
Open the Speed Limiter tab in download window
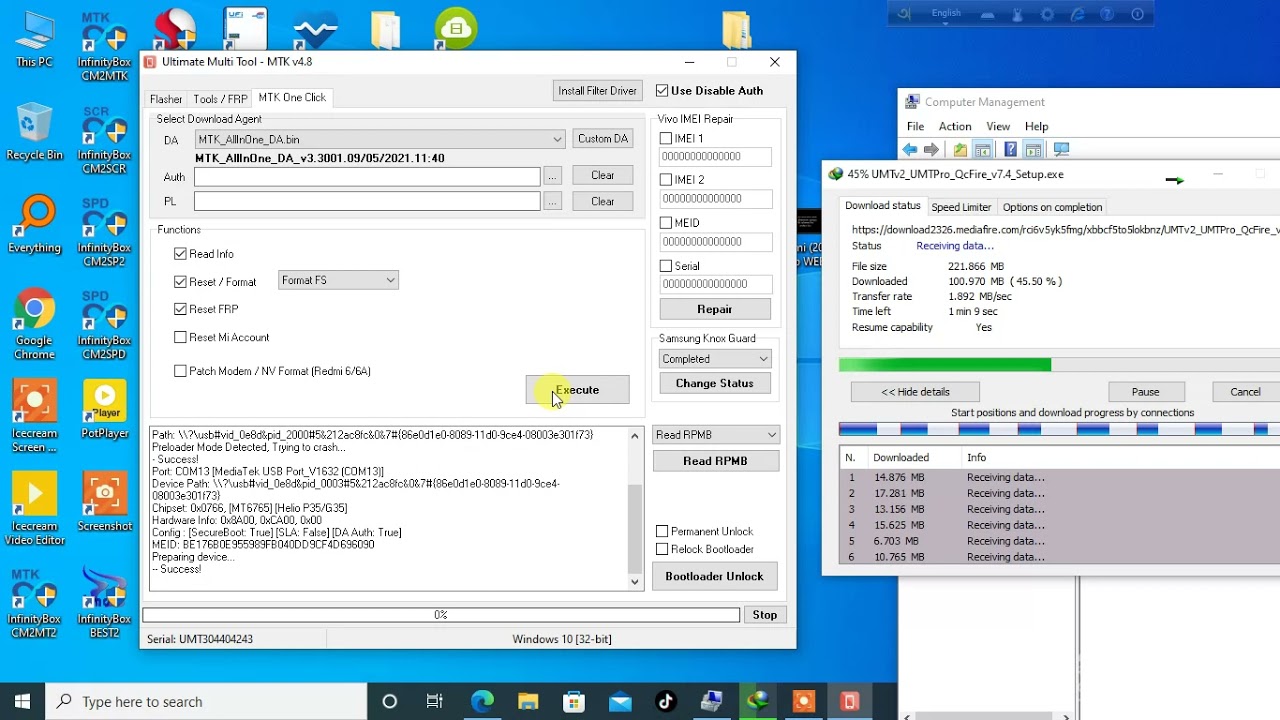[961, 207]
